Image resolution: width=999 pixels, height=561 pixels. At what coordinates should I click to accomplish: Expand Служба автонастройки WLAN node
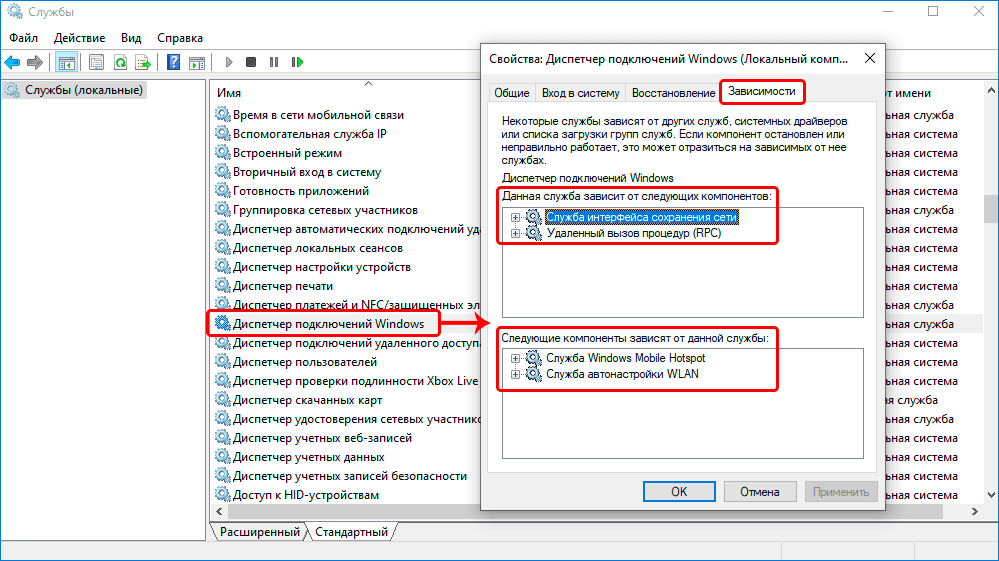coord(516,374)
